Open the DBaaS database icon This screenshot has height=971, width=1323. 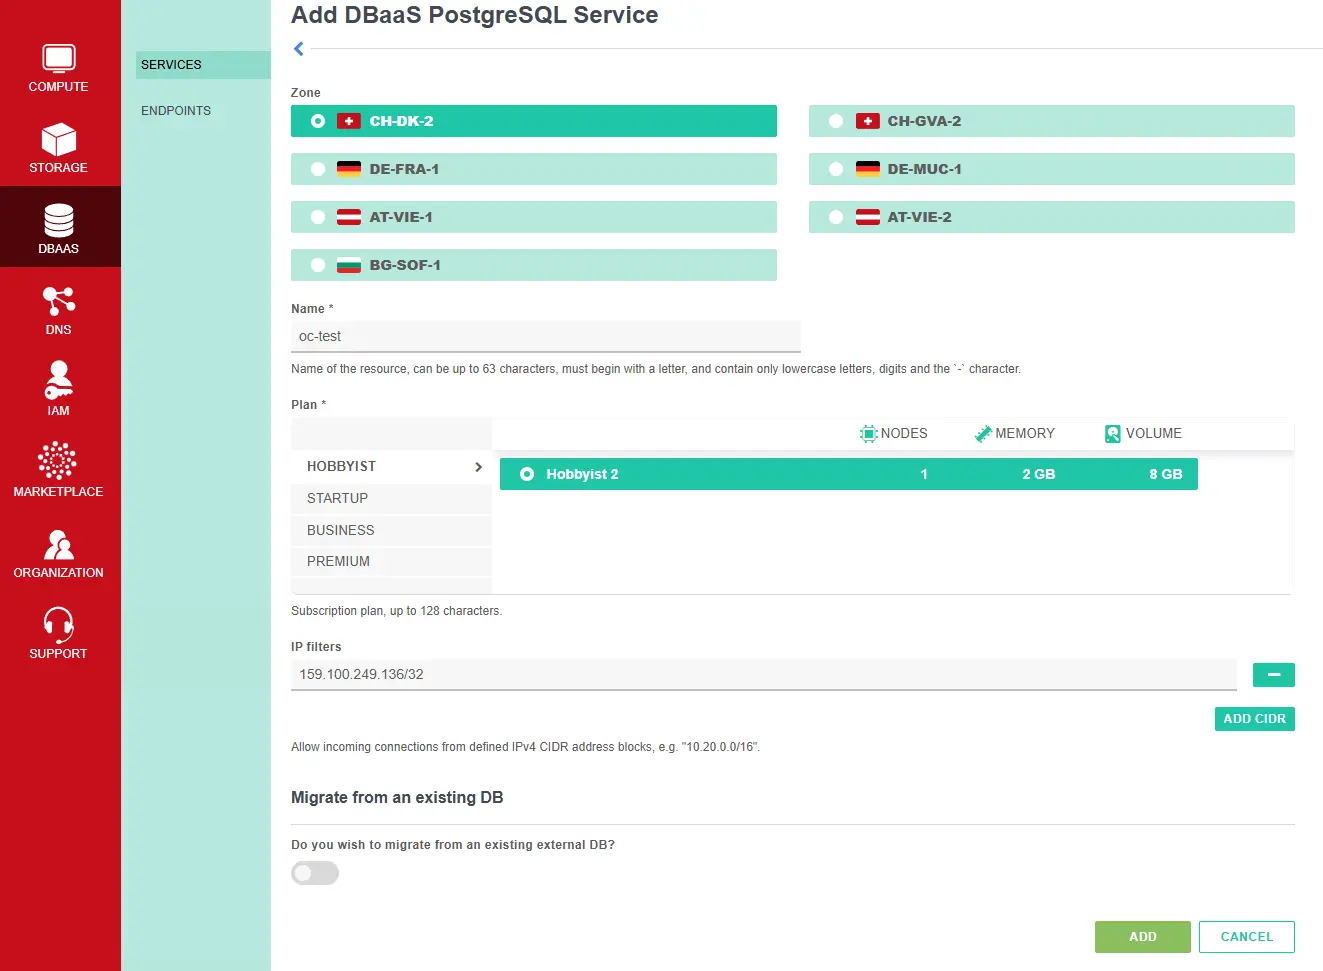[x=59, y=220]
